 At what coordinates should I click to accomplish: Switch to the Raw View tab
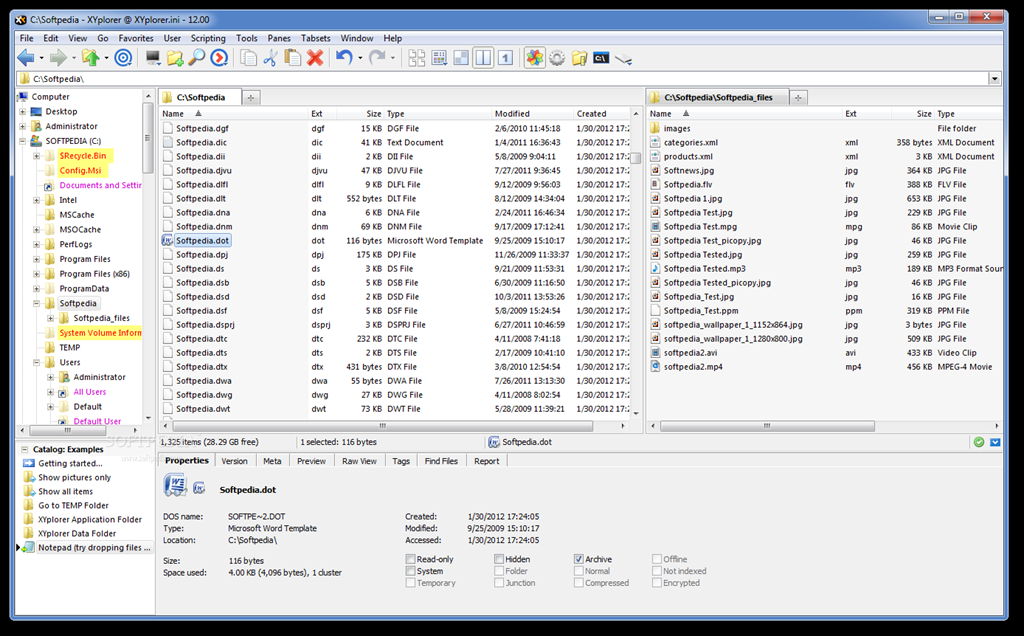[359, 461]
